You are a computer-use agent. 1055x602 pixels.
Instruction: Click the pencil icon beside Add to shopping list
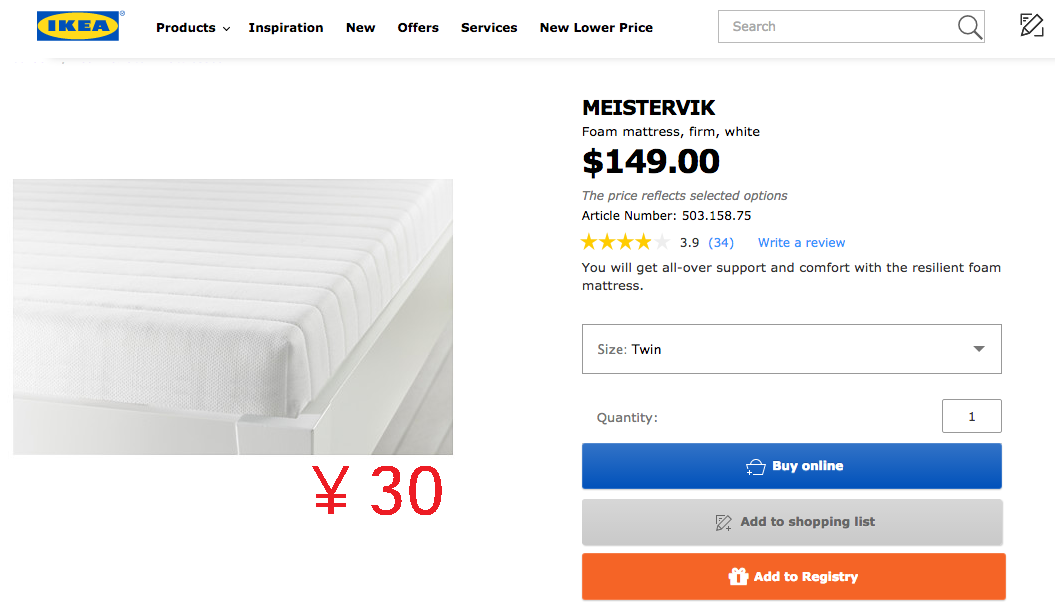click(x=724, y=522)
